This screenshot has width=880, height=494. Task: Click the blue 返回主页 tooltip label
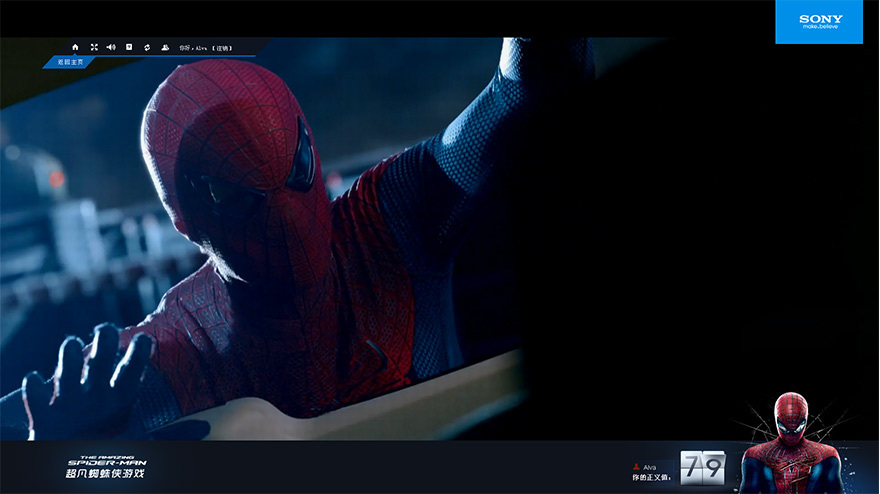(70, 62)
